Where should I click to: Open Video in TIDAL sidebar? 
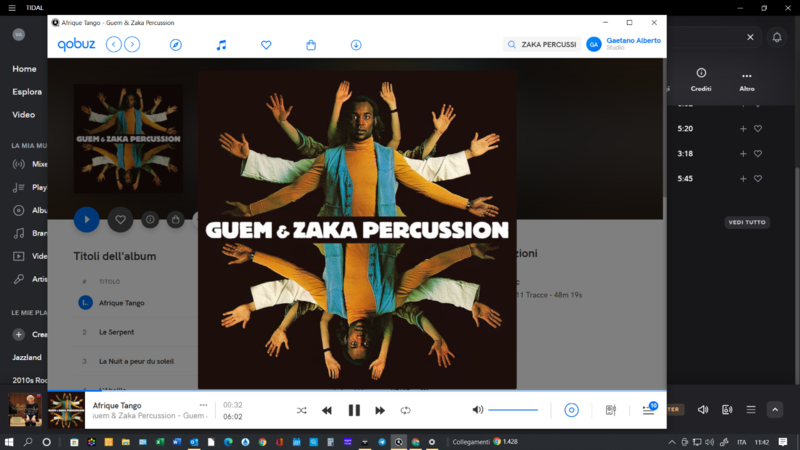click(24, 114)
